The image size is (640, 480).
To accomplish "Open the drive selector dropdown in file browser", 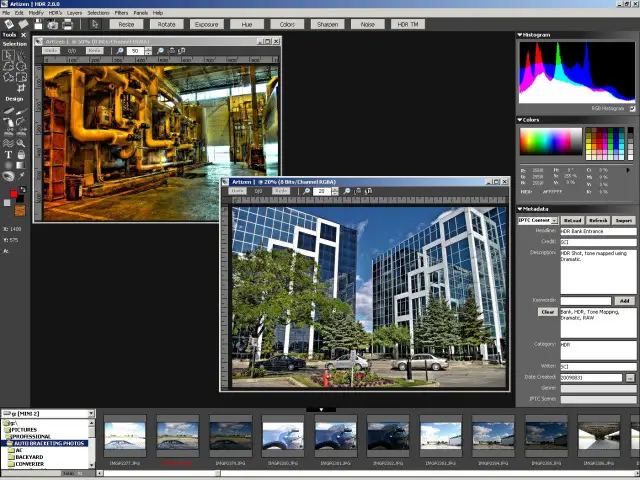I will click(90, 413).
